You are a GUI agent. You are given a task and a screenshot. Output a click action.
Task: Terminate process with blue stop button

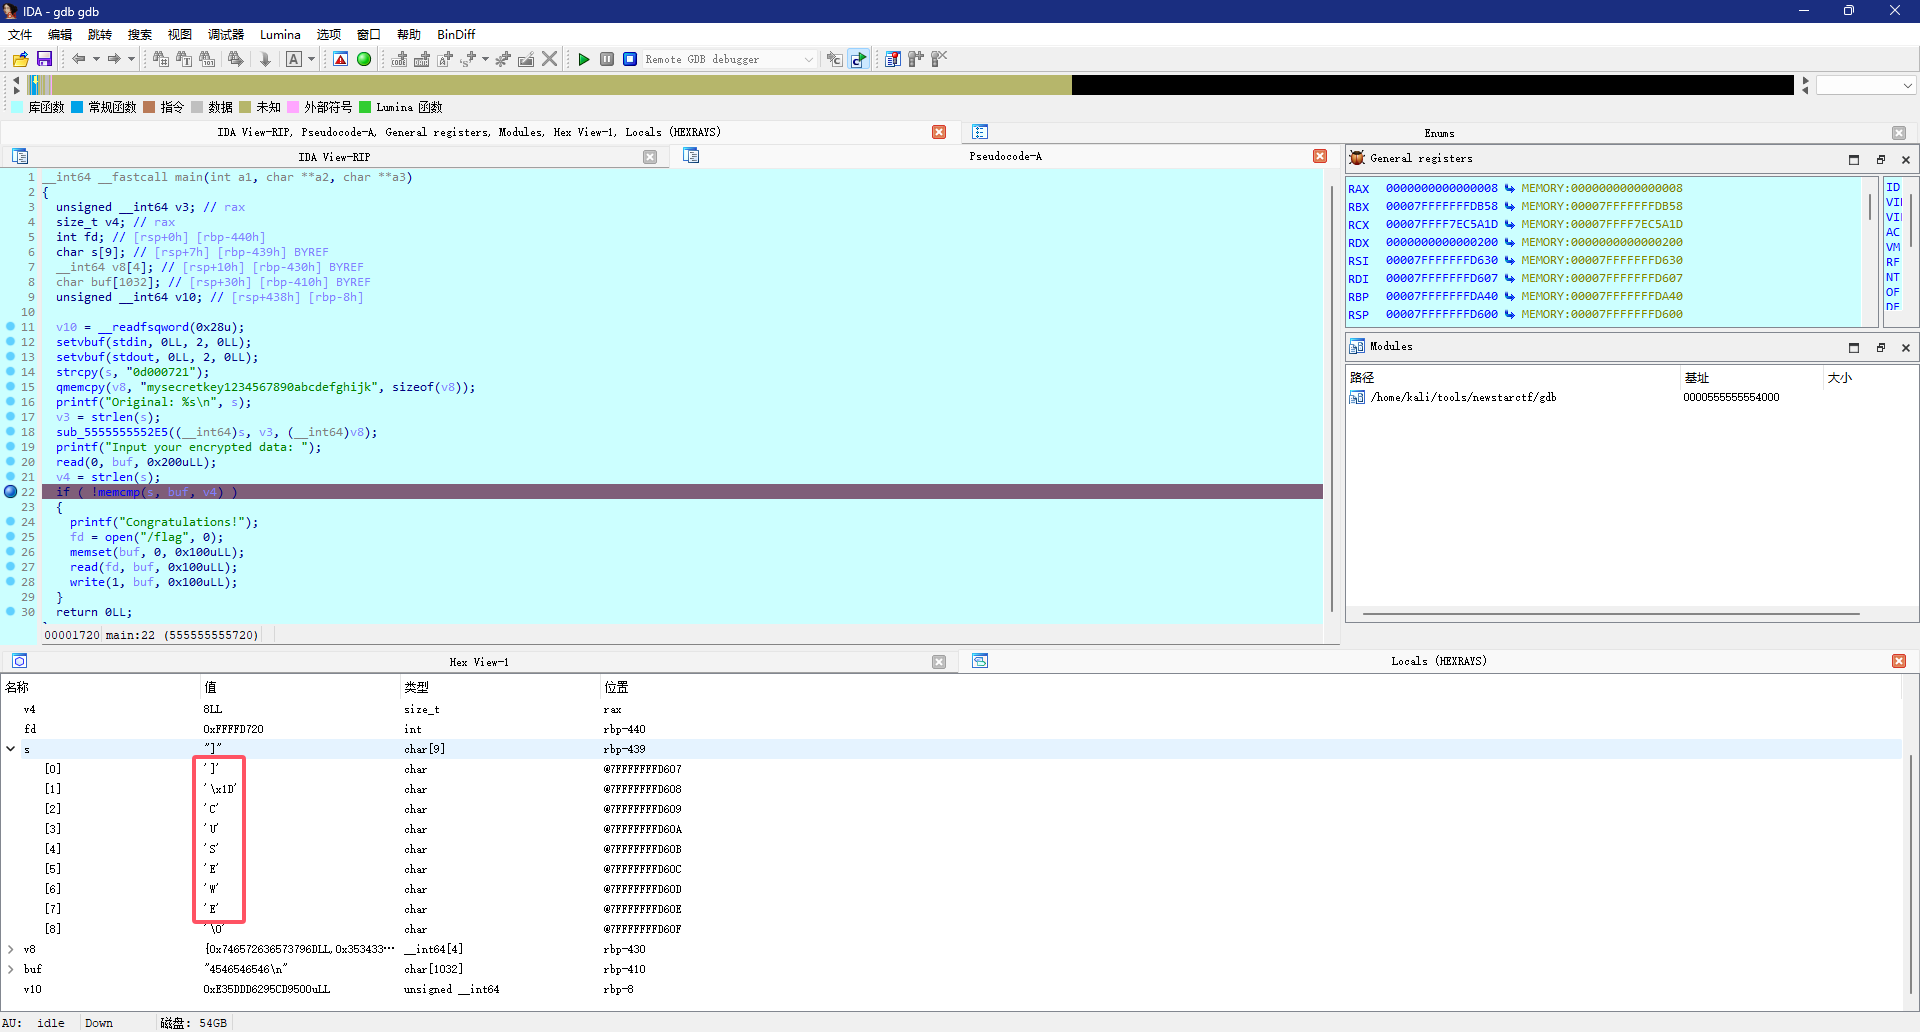pos(630,59)
